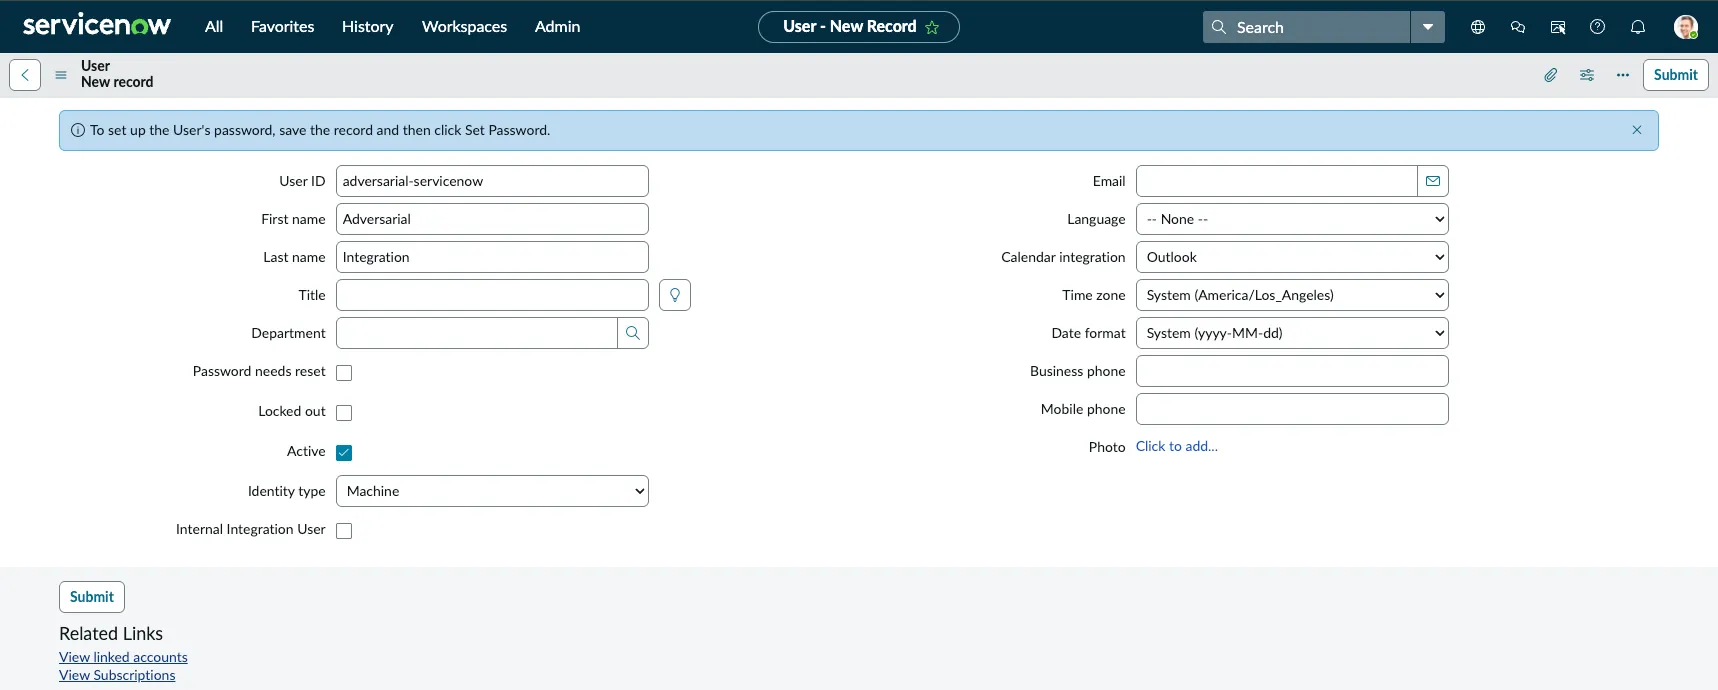Click the ServiceNow logo
1718x690 pixels.
coord(97,25)
